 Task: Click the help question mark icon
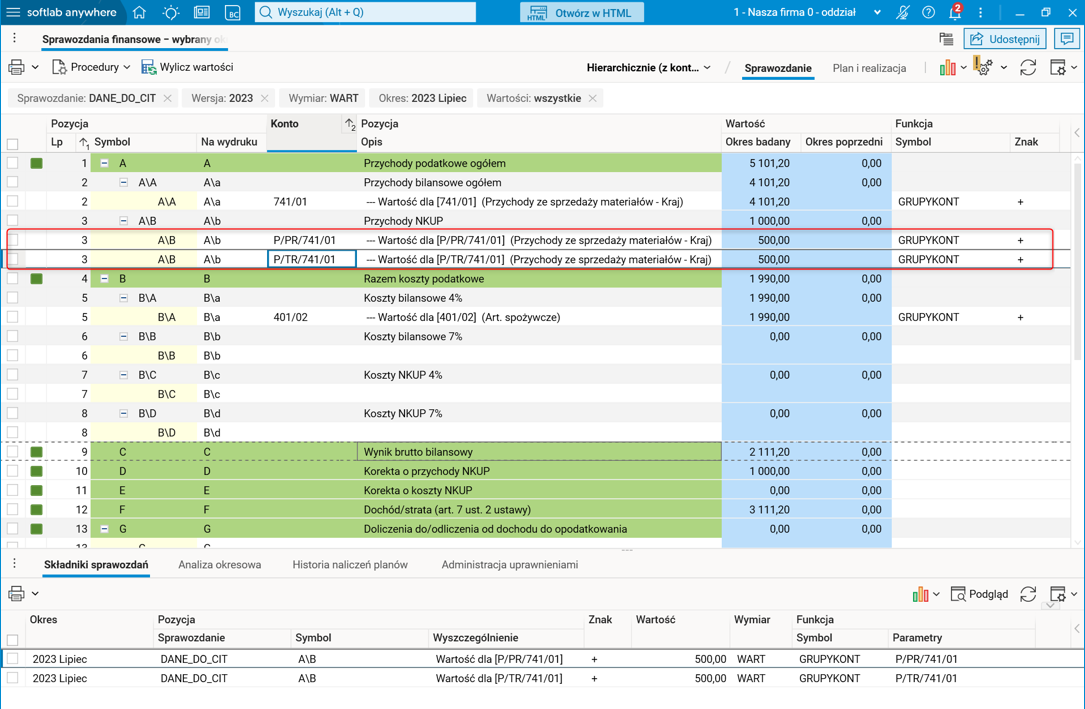(x=926, y=13)
